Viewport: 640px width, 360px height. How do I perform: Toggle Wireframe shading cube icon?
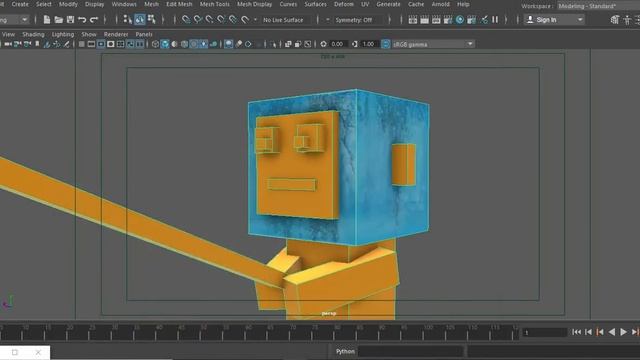coord(155,44)
